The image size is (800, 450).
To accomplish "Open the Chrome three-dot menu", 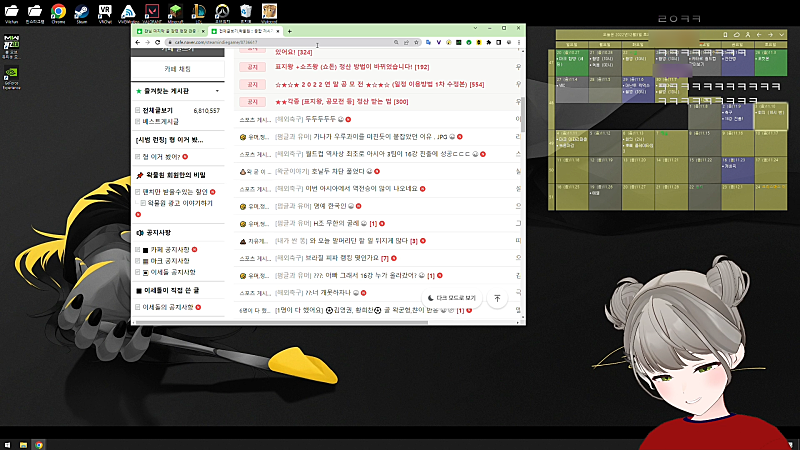I will (519, 42).
